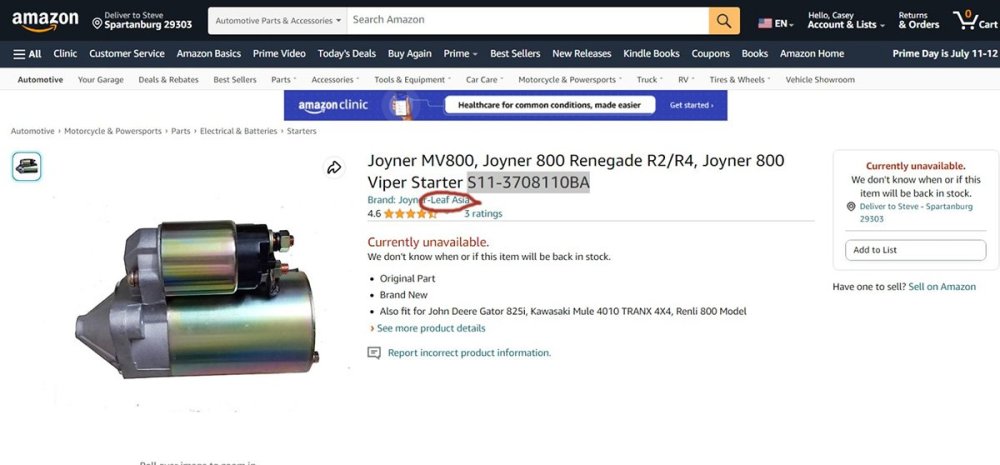
Task: Select the starter product thumbnail image
Action: tap(27, 166)
